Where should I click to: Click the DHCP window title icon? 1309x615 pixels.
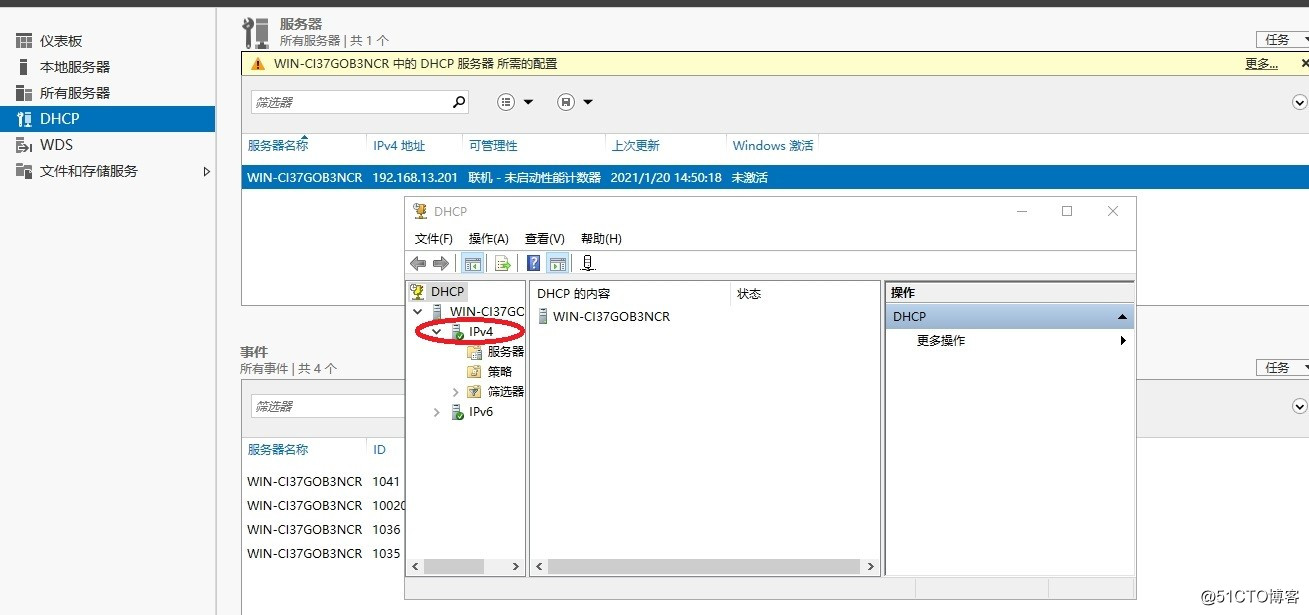click(x=420, y=211)
